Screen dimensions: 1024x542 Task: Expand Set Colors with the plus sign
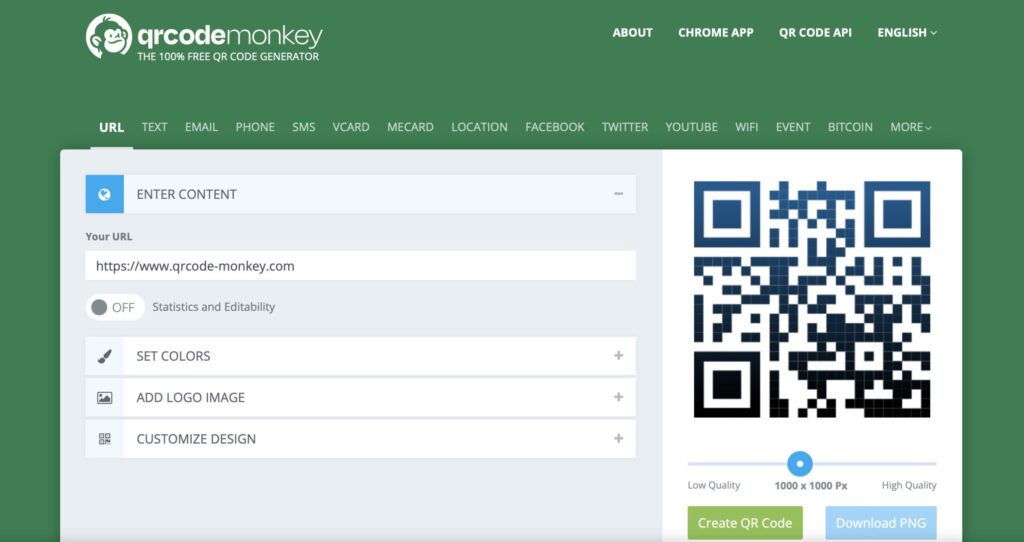click(x=618, y=356)
